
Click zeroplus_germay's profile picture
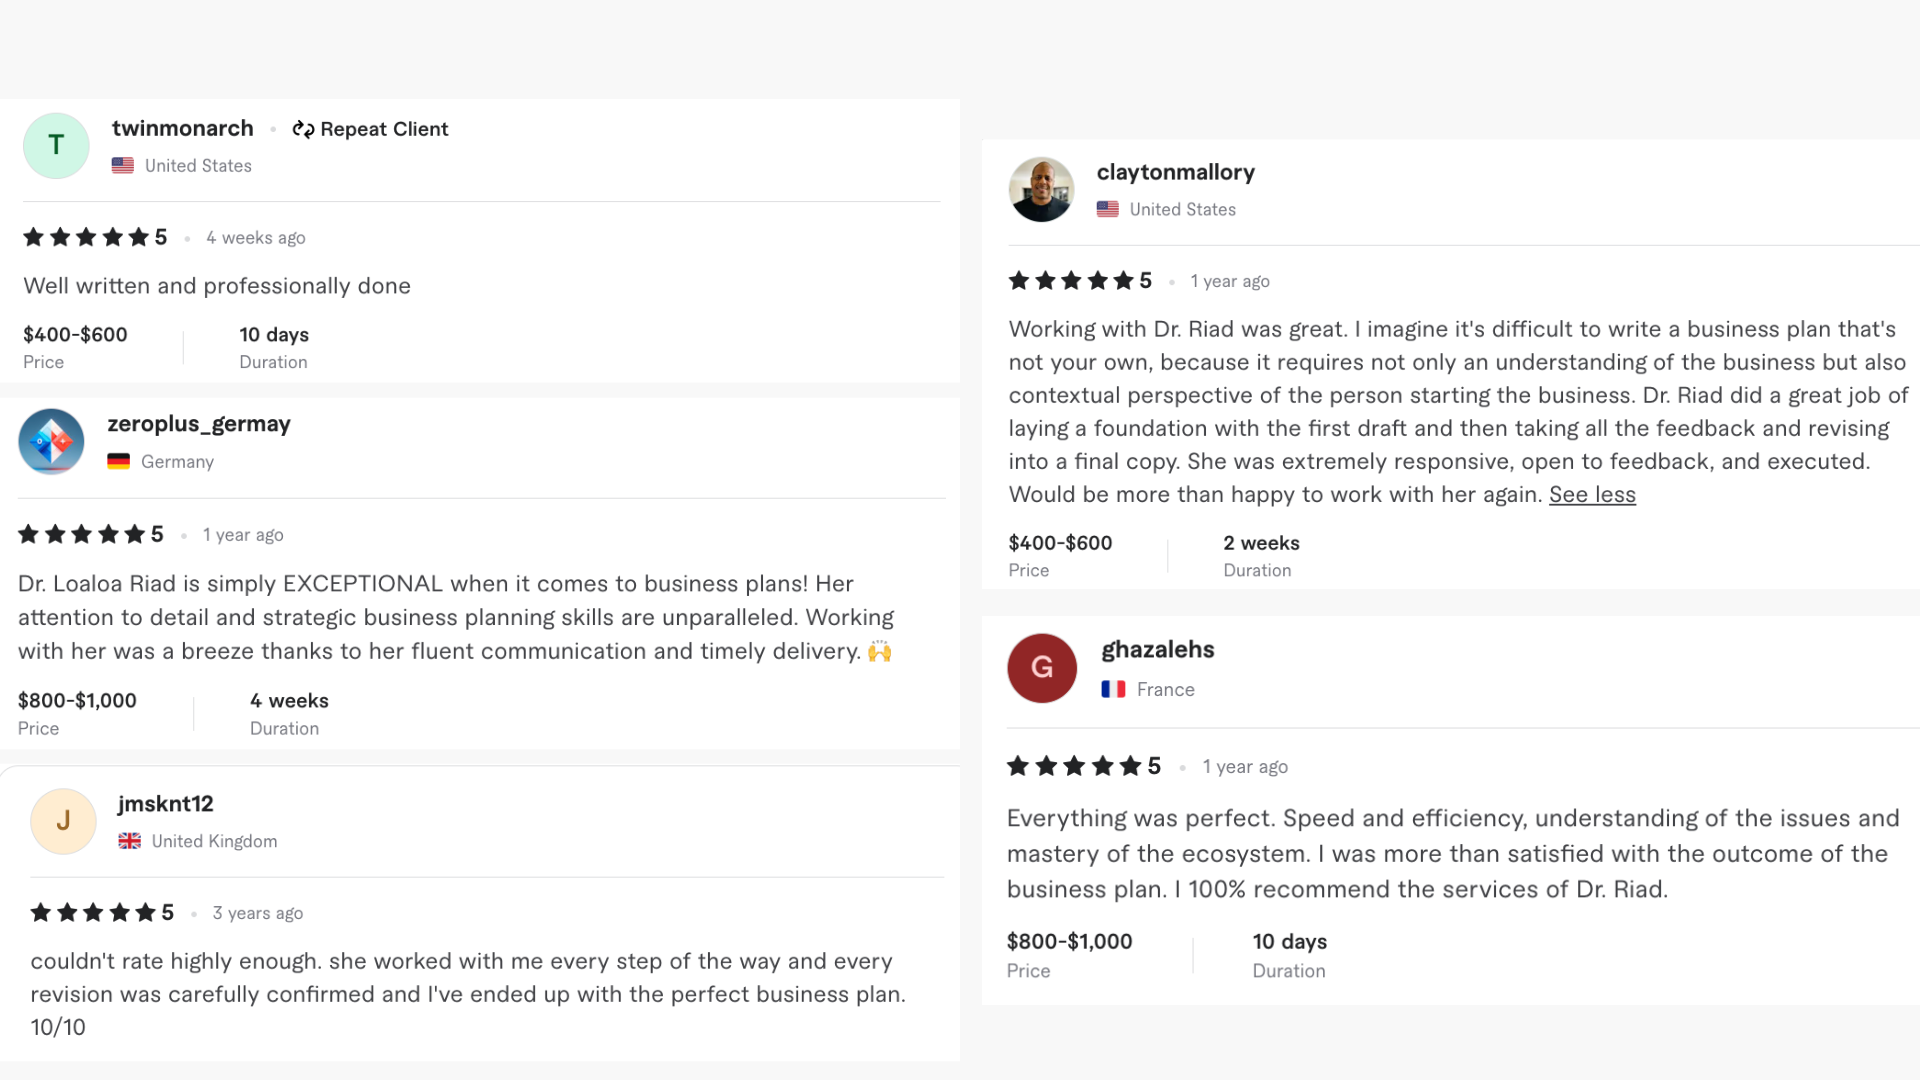(x=51, y=441)
